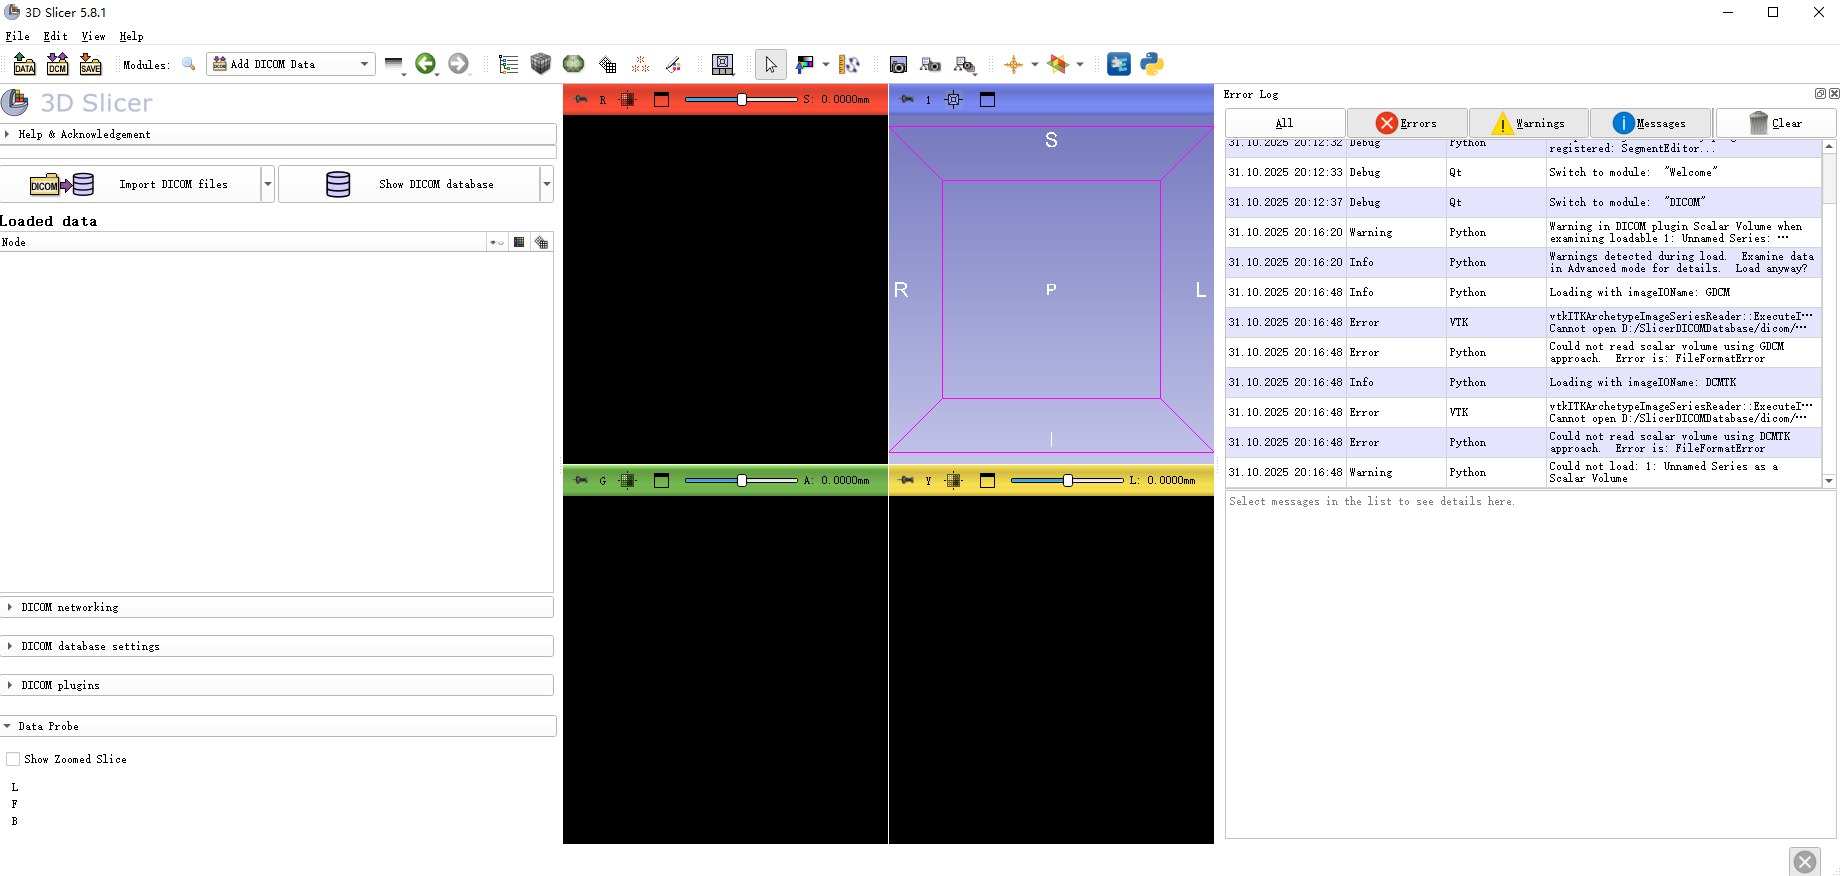Open the Python console
Viewport: 1840px width, 876px height.
click(x=1152, y=65)
